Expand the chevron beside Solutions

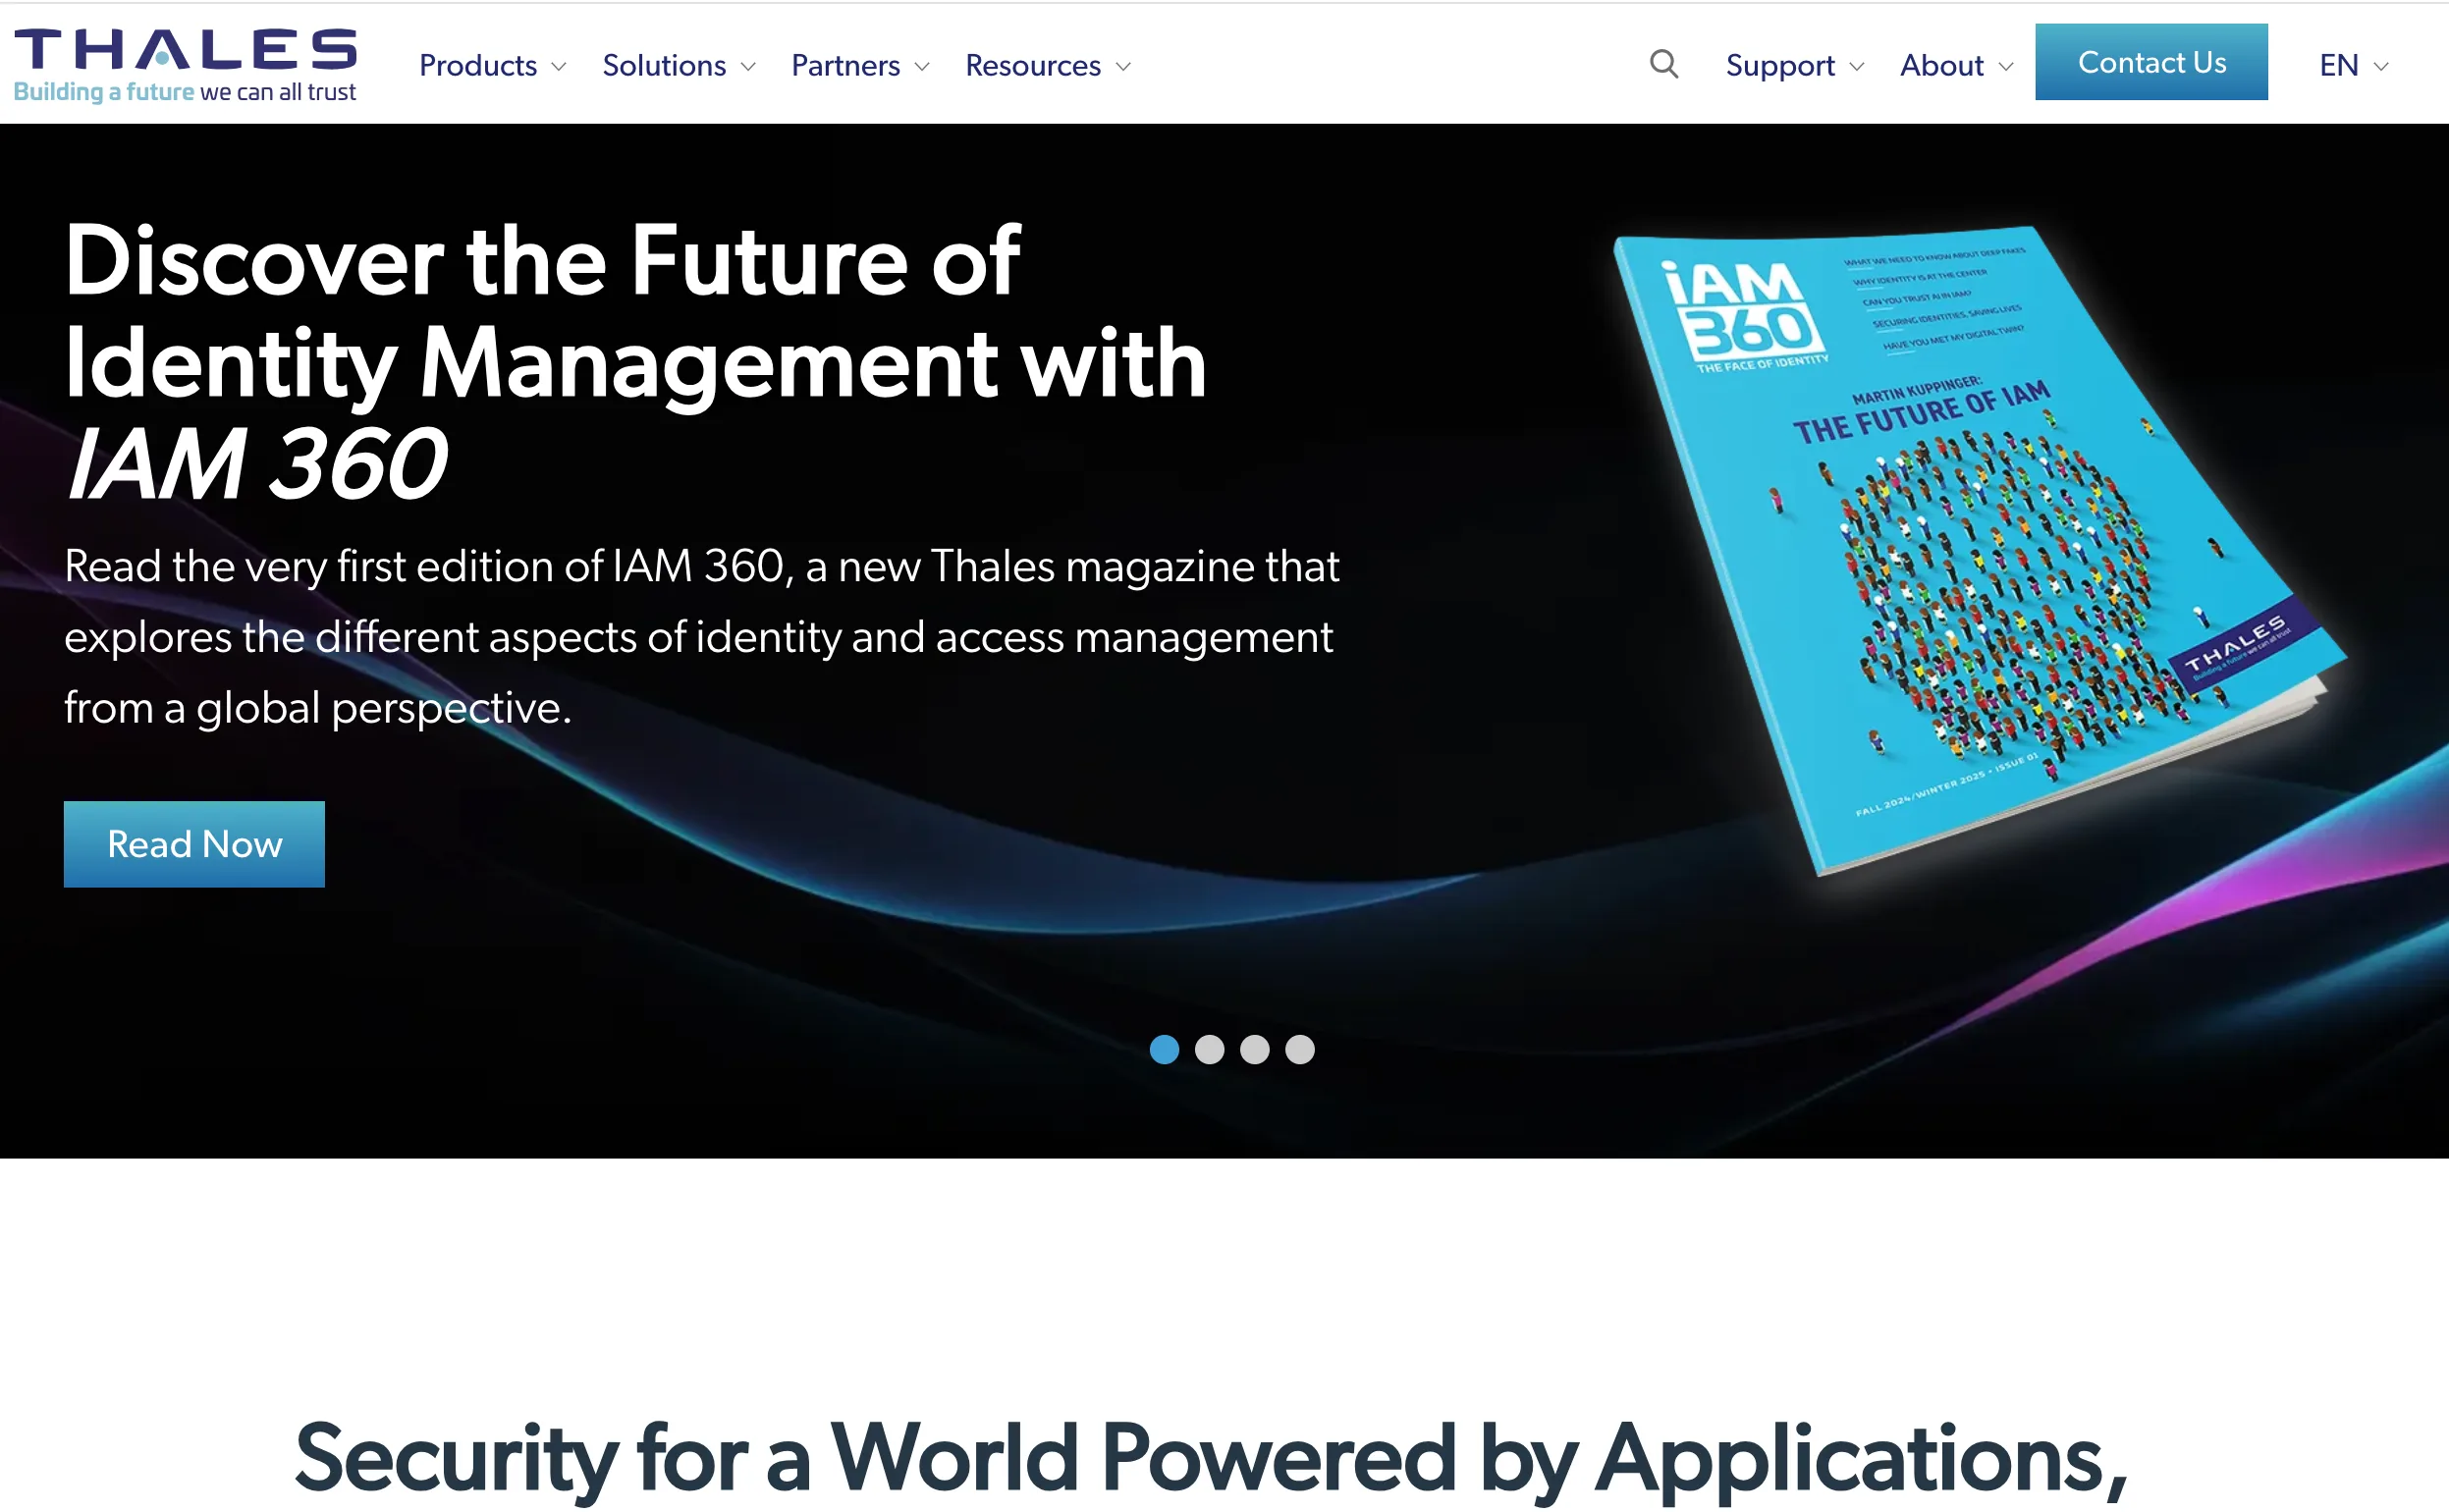click(x=748, y=67)
